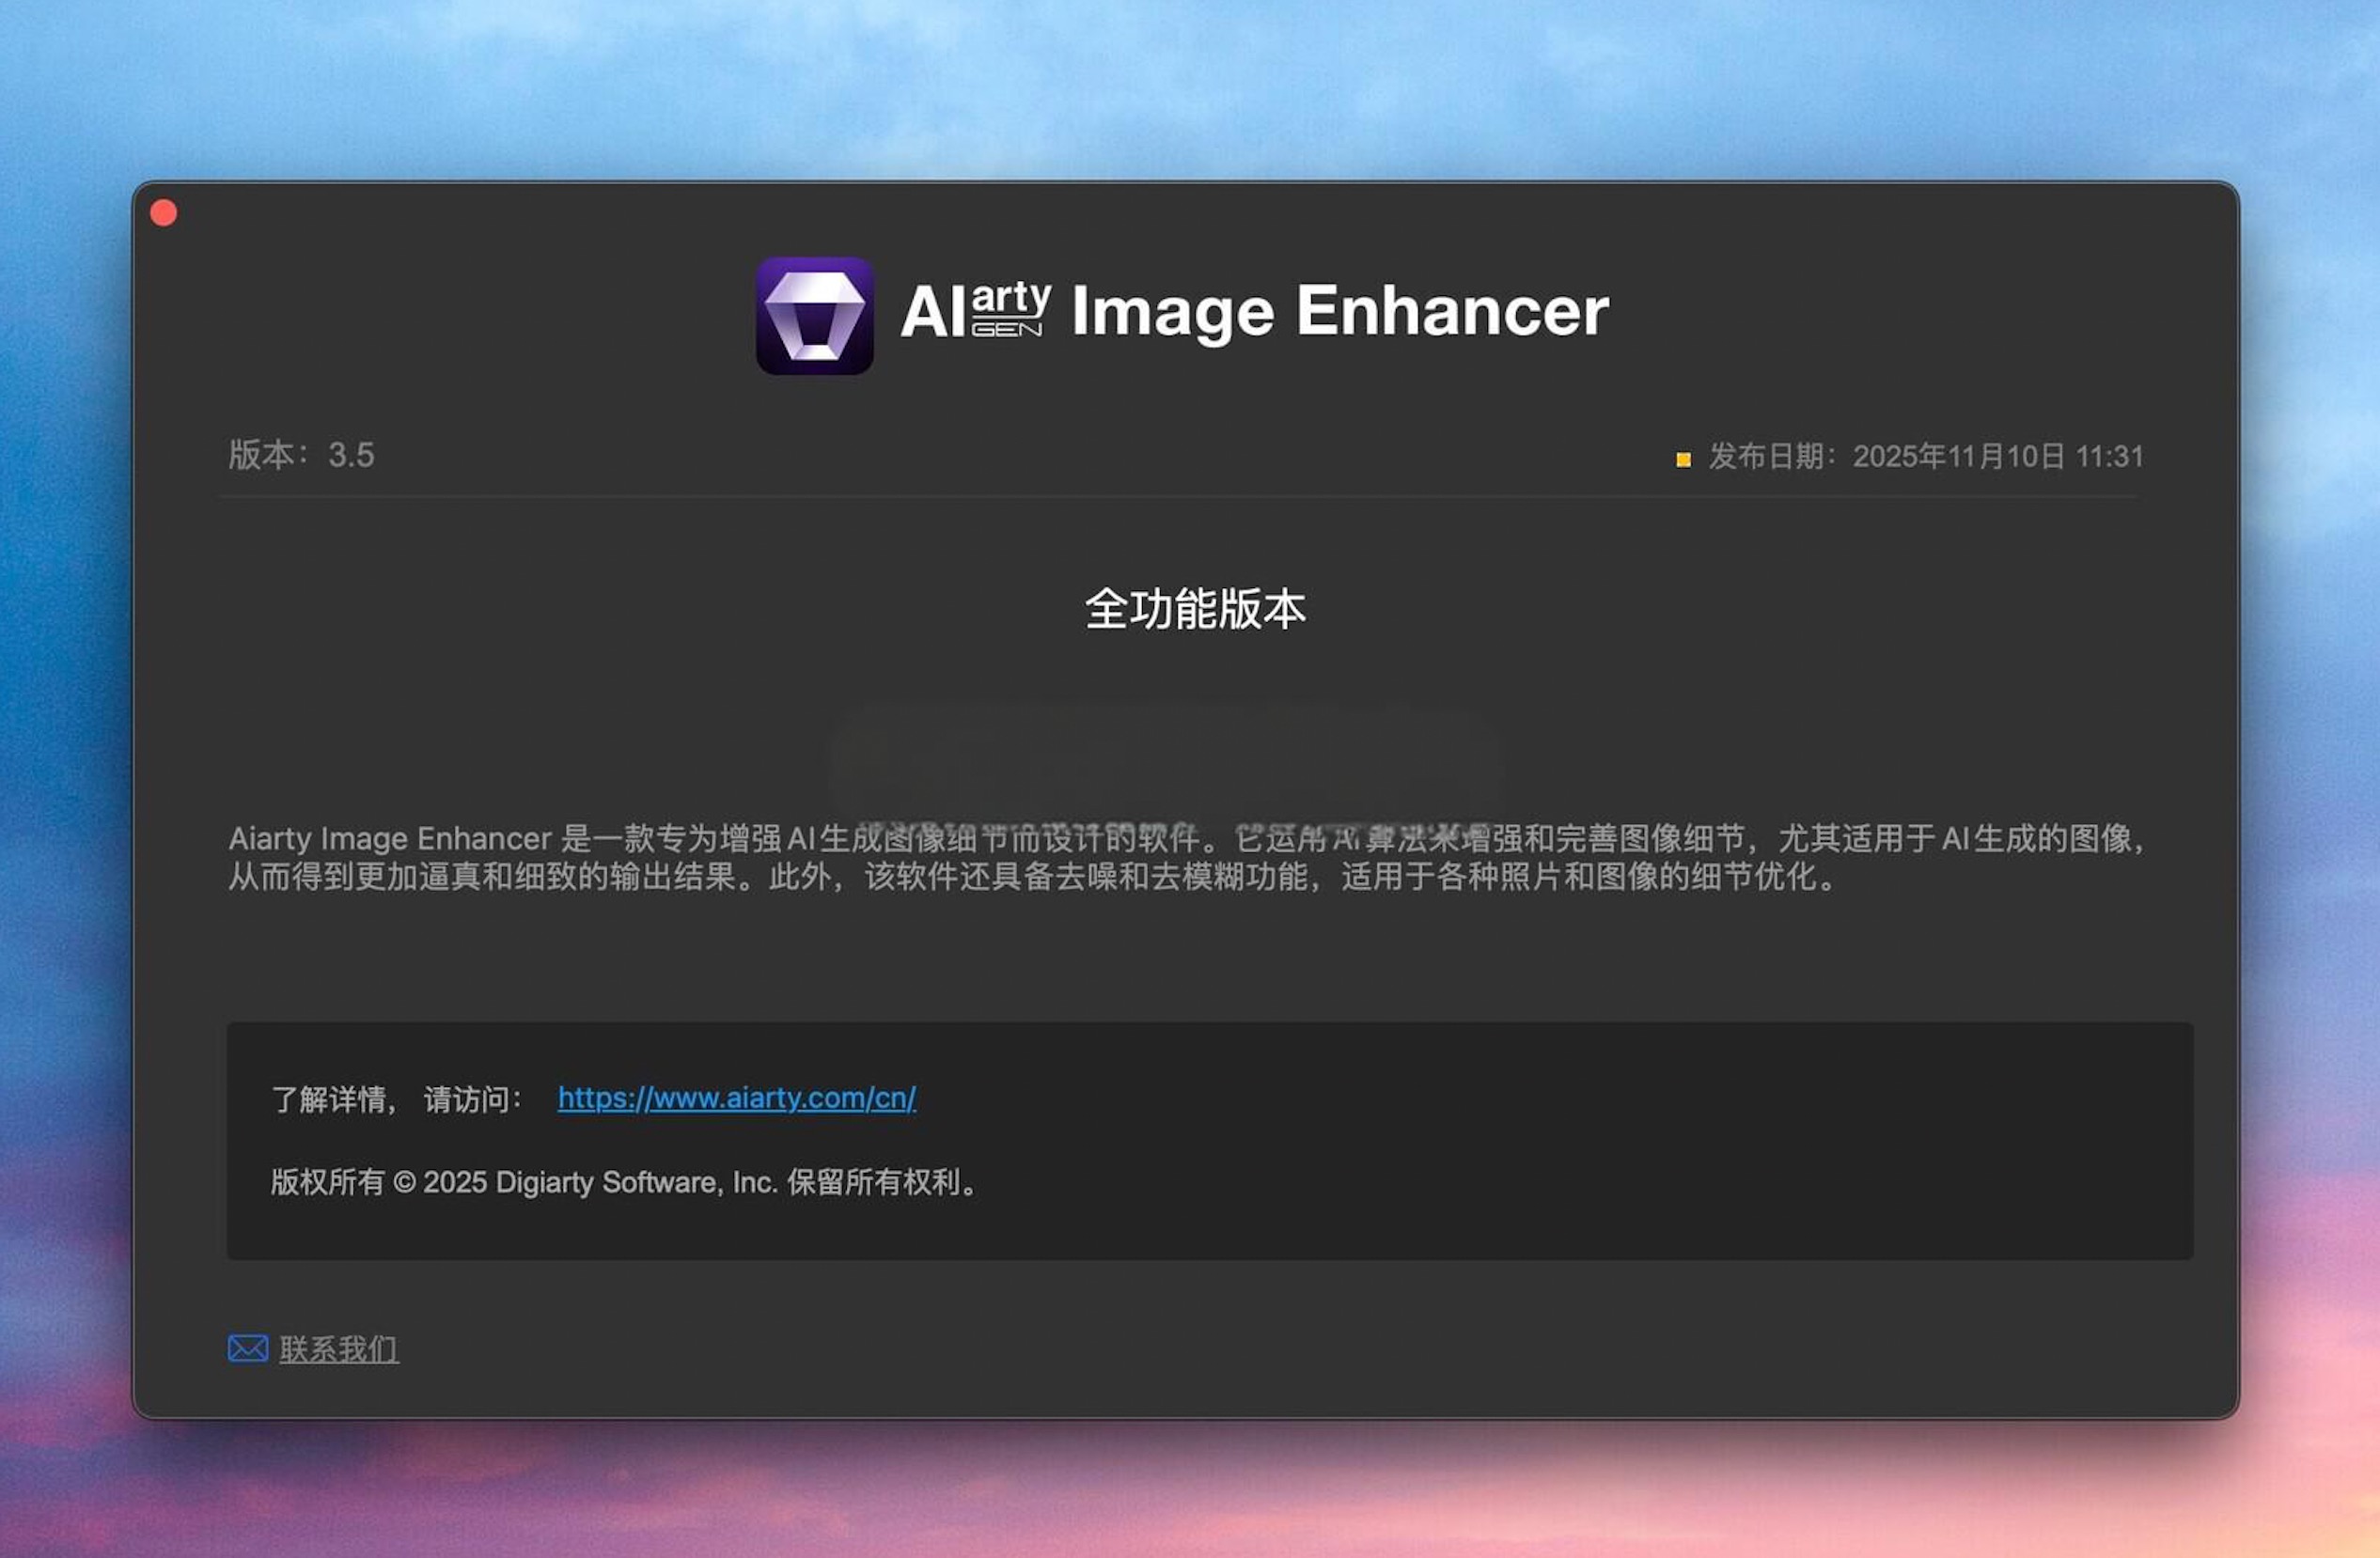Click the white diamond symbol inside the logo
This screenshot has width=2380, height=1558.
(817, 315)
